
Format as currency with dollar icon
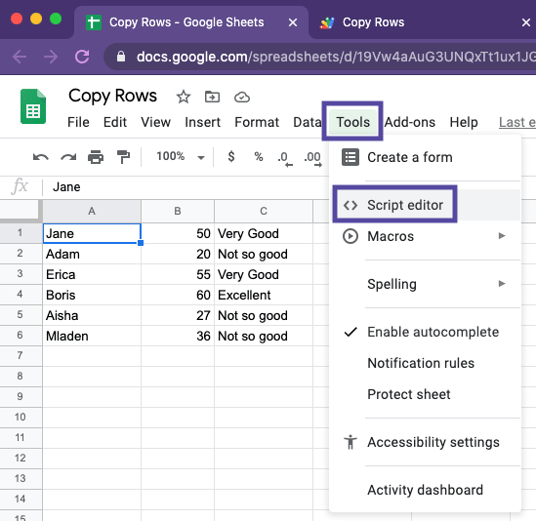pyautogui.click(x=231, y=157)
